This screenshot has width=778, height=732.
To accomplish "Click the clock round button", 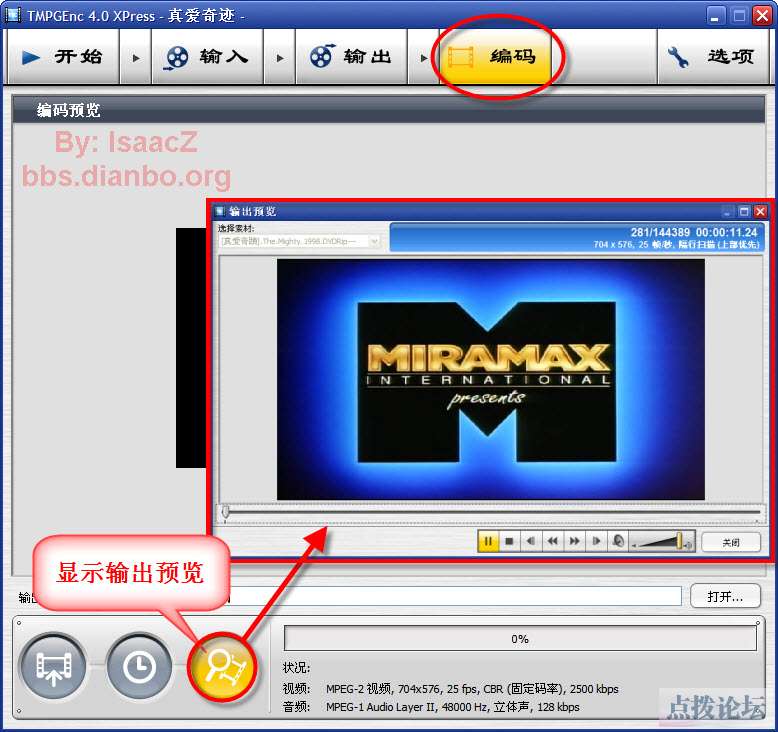I will click(x=138, y=666).
